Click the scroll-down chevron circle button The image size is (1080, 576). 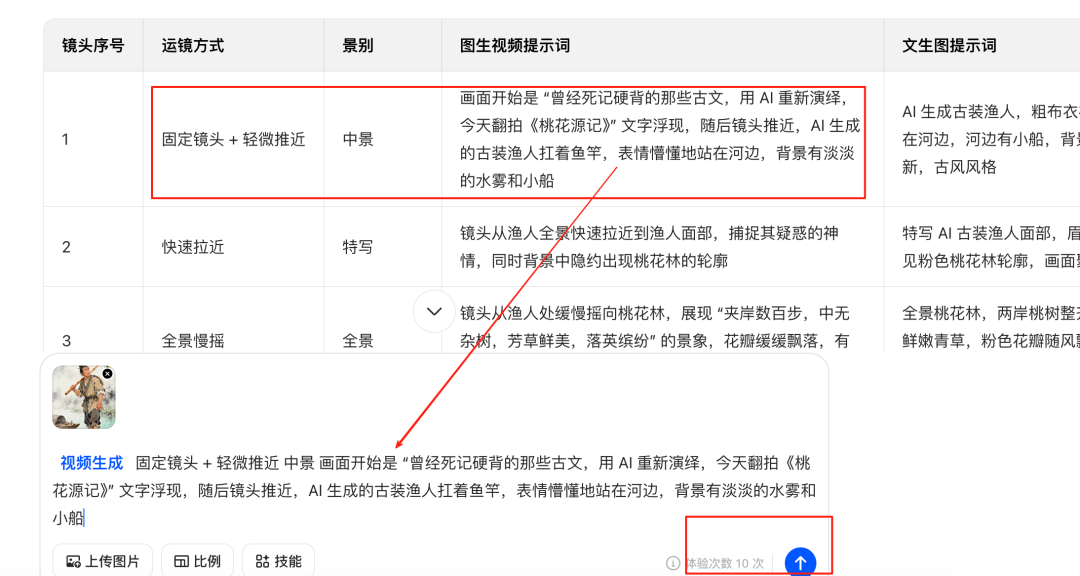click(x=434, y=312)
